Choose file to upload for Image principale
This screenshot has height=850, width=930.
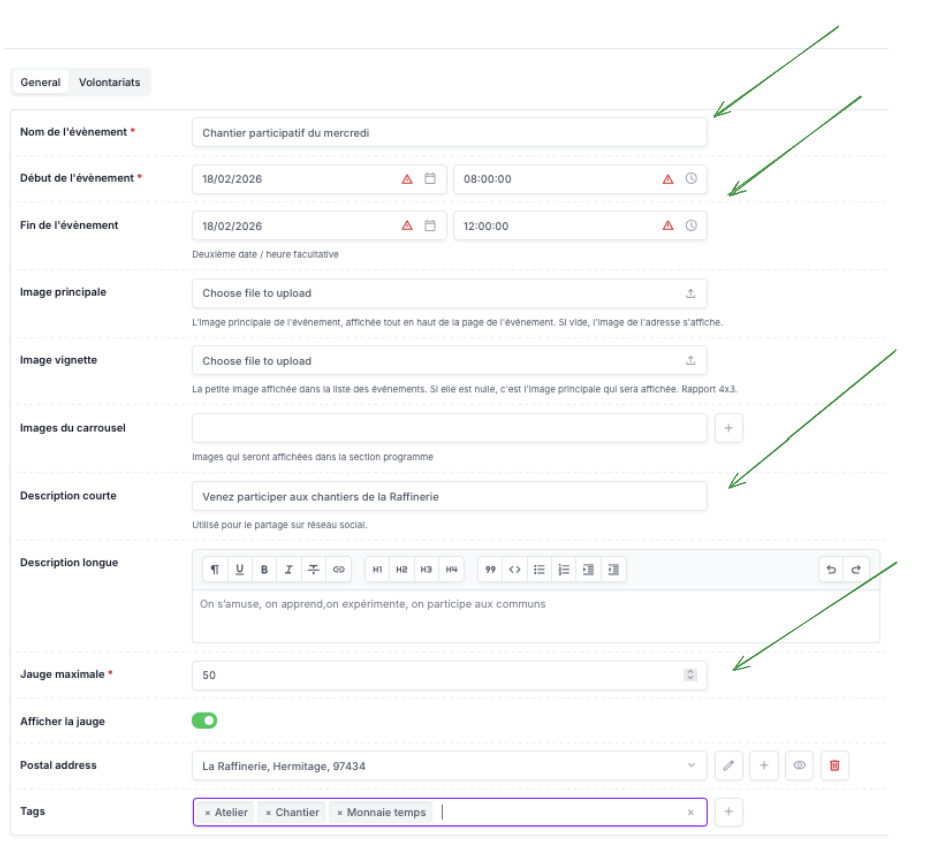[x=449, y=293]
